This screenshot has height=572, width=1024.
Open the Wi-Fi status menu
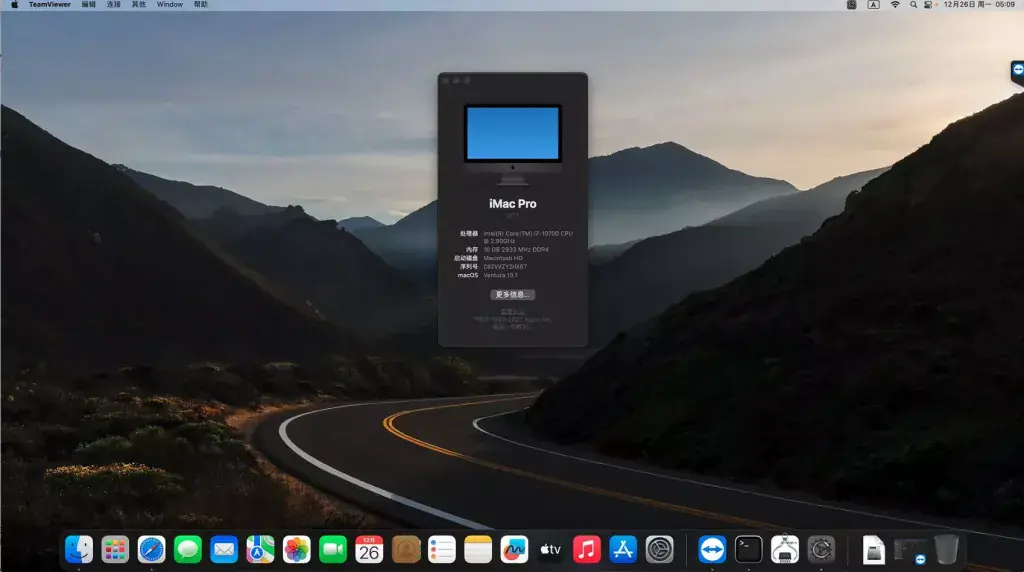(895, 5)
